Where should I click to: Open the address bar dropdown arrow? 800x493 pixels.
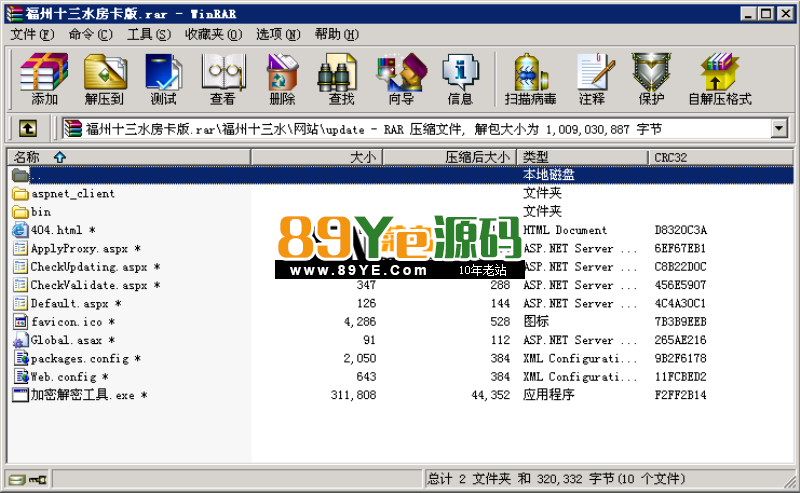point(779,129)
